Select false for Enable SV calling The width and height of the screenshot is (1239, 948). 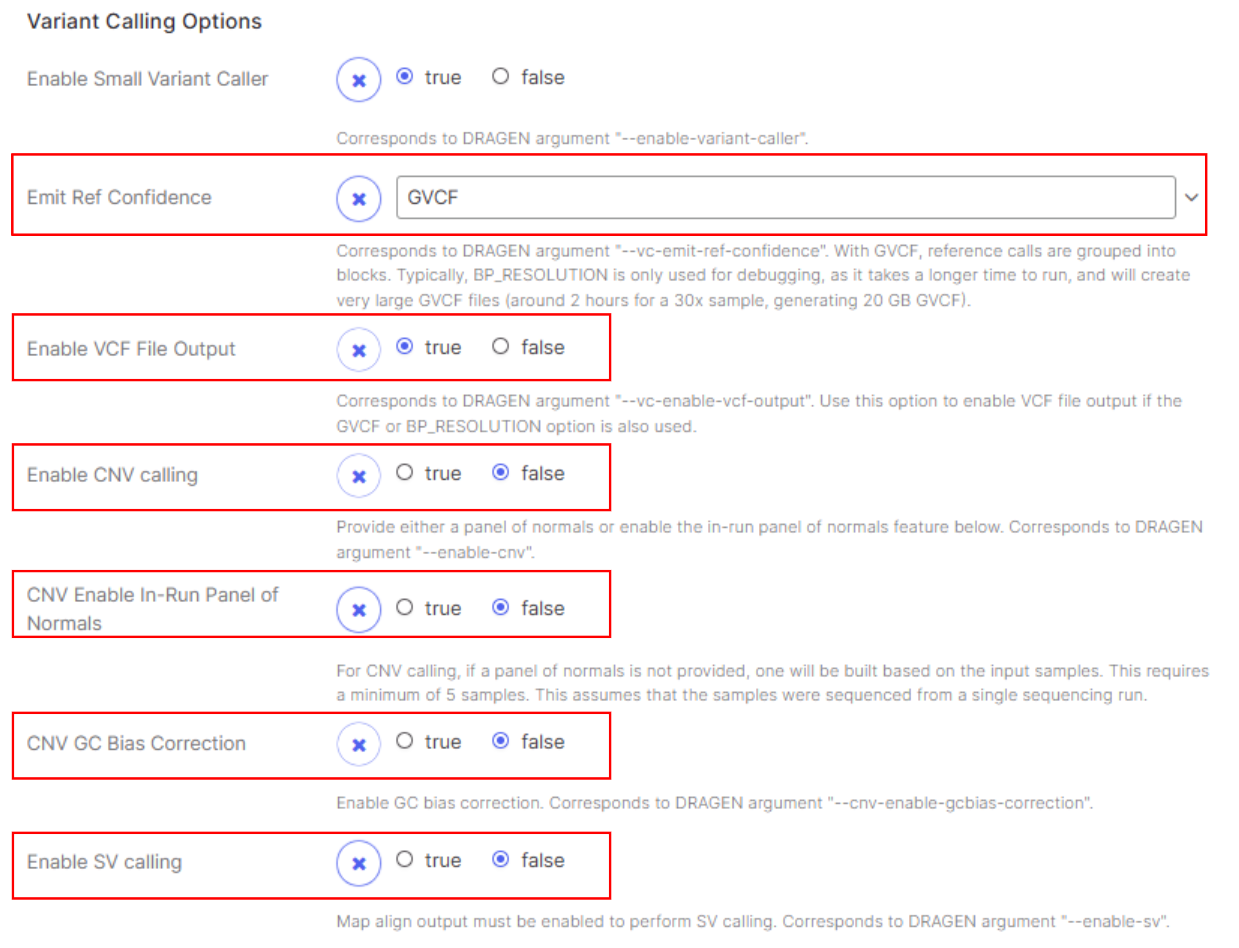pyautogui.click(x=501, y=860)
